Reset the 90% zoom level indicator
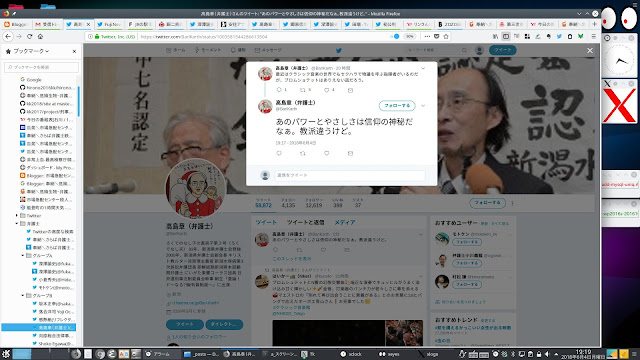The width and height of the screenshot is (640, 360). [x=410, y=36]
